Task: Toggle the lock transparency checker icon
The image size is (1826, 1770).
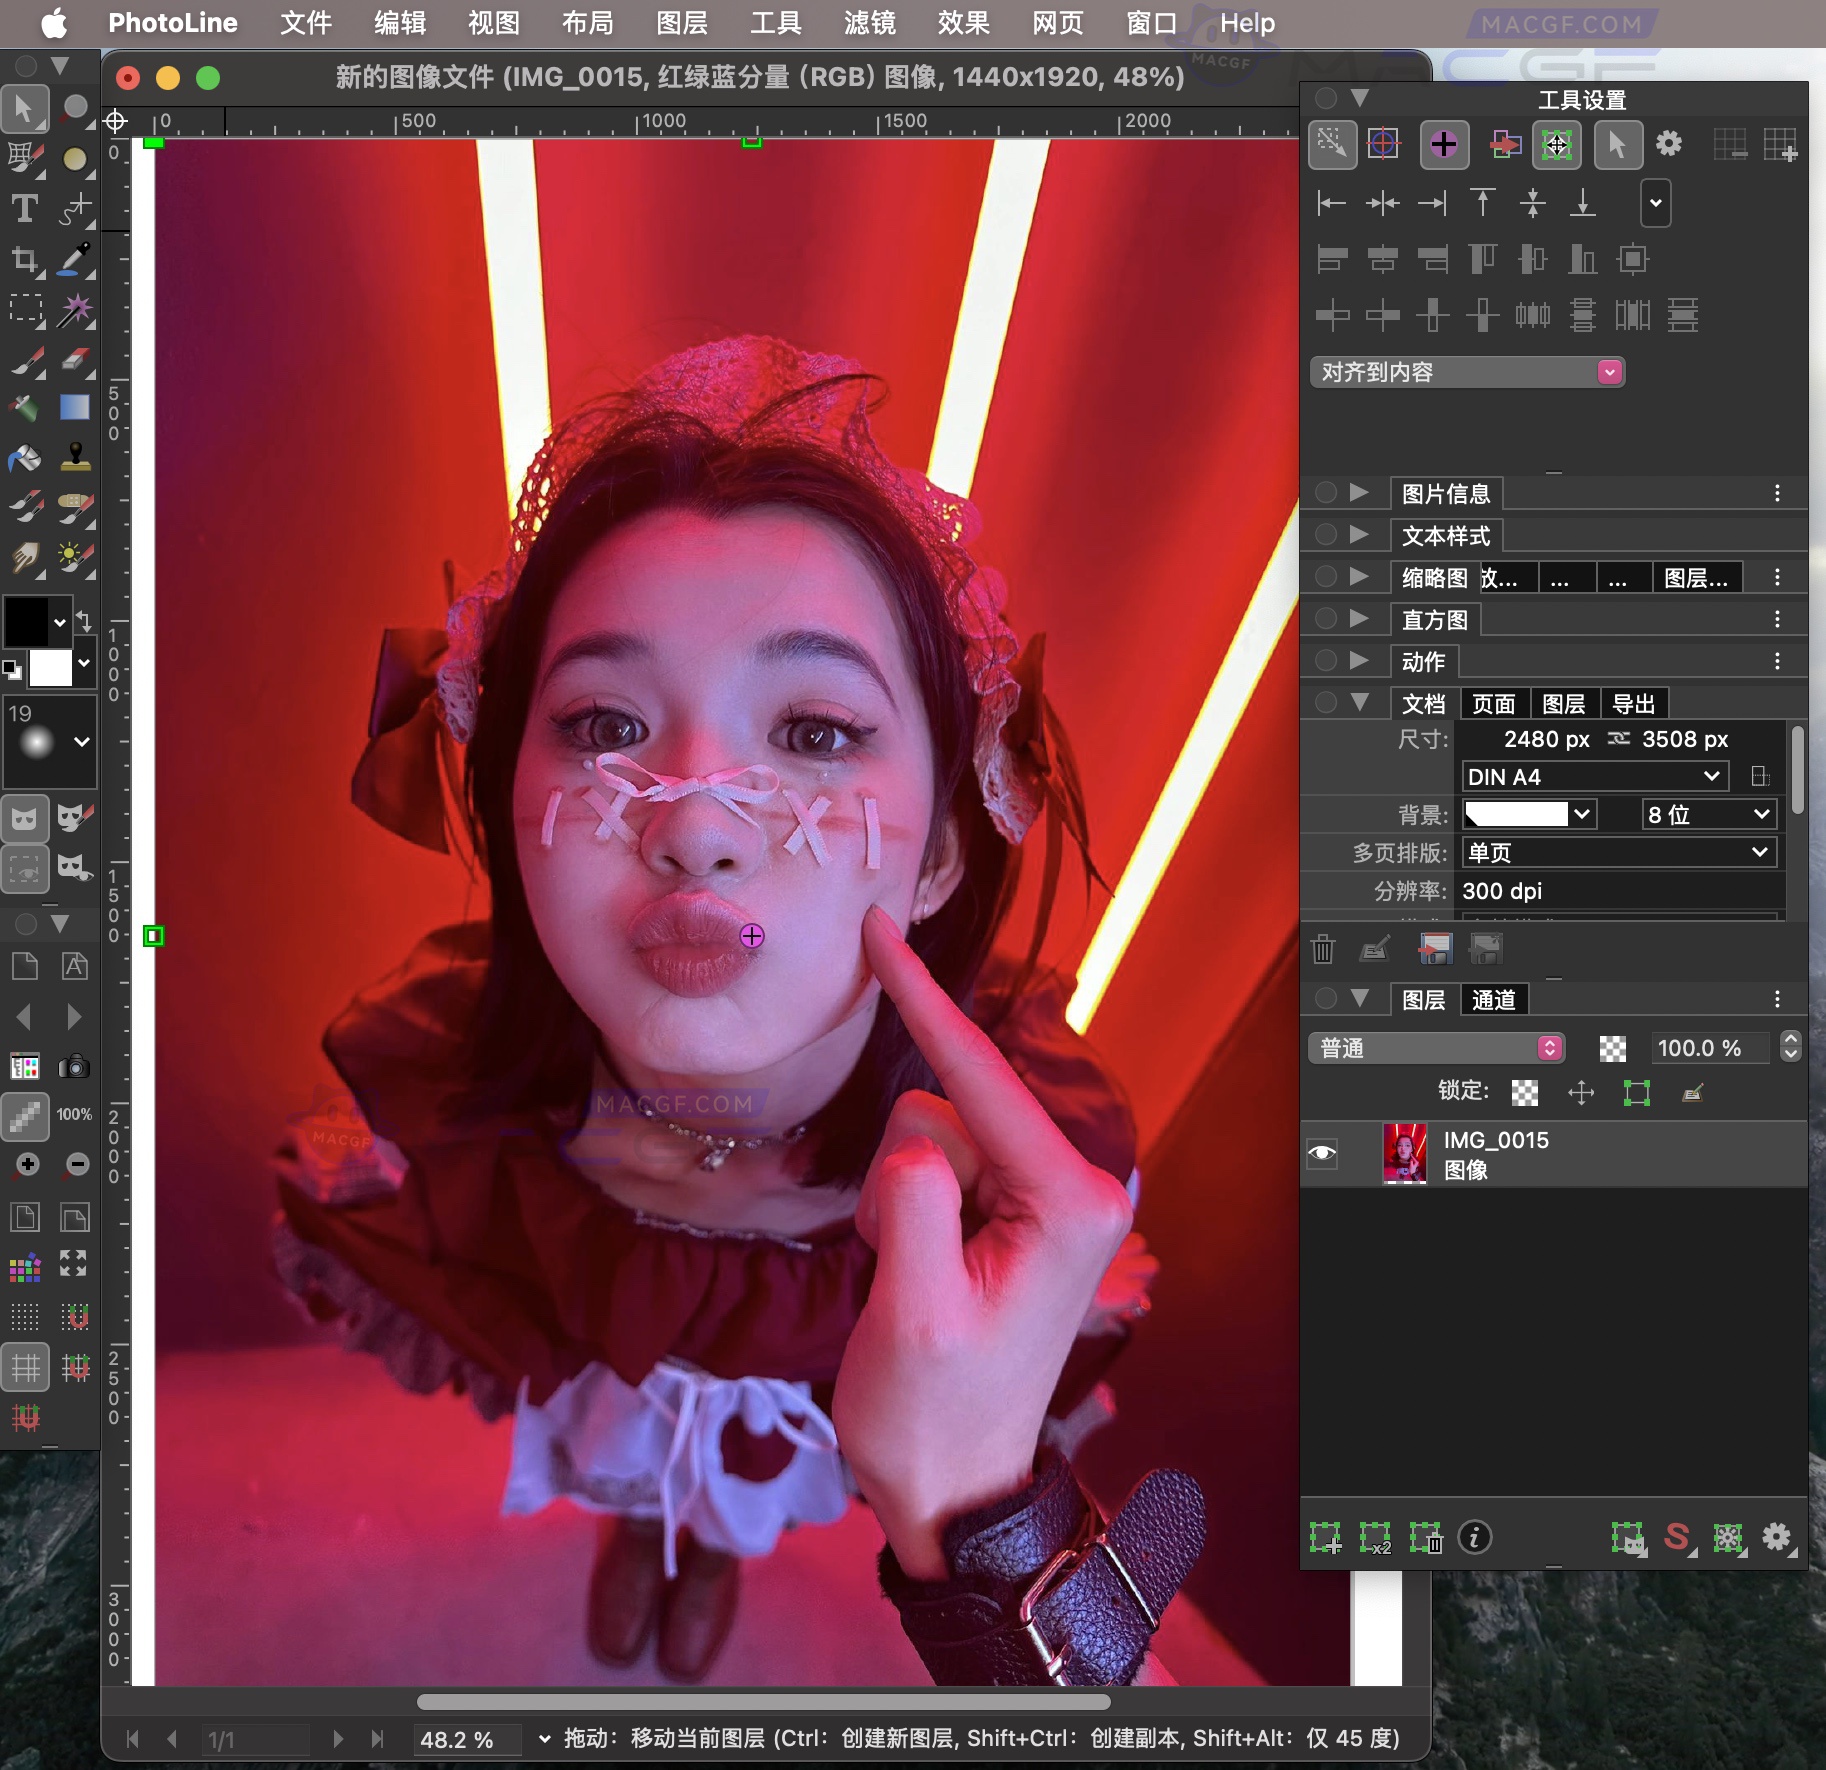Action: coord(1525,1093)
